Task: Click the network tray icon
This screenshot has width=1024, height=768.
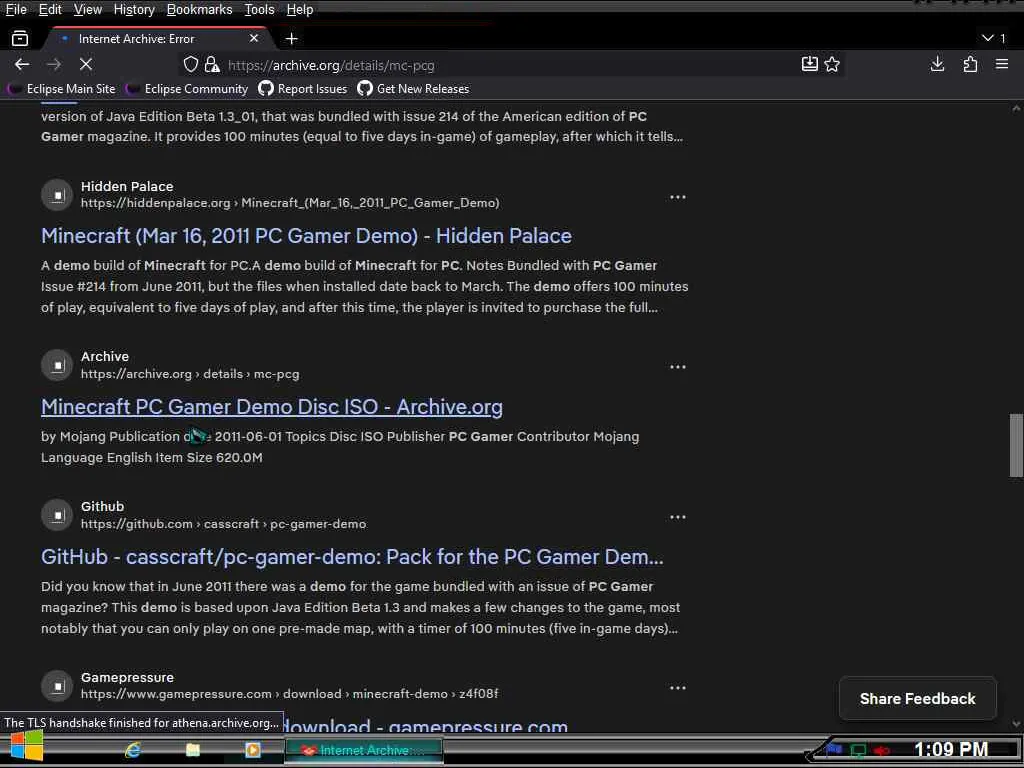Action: tap(858, 750)
